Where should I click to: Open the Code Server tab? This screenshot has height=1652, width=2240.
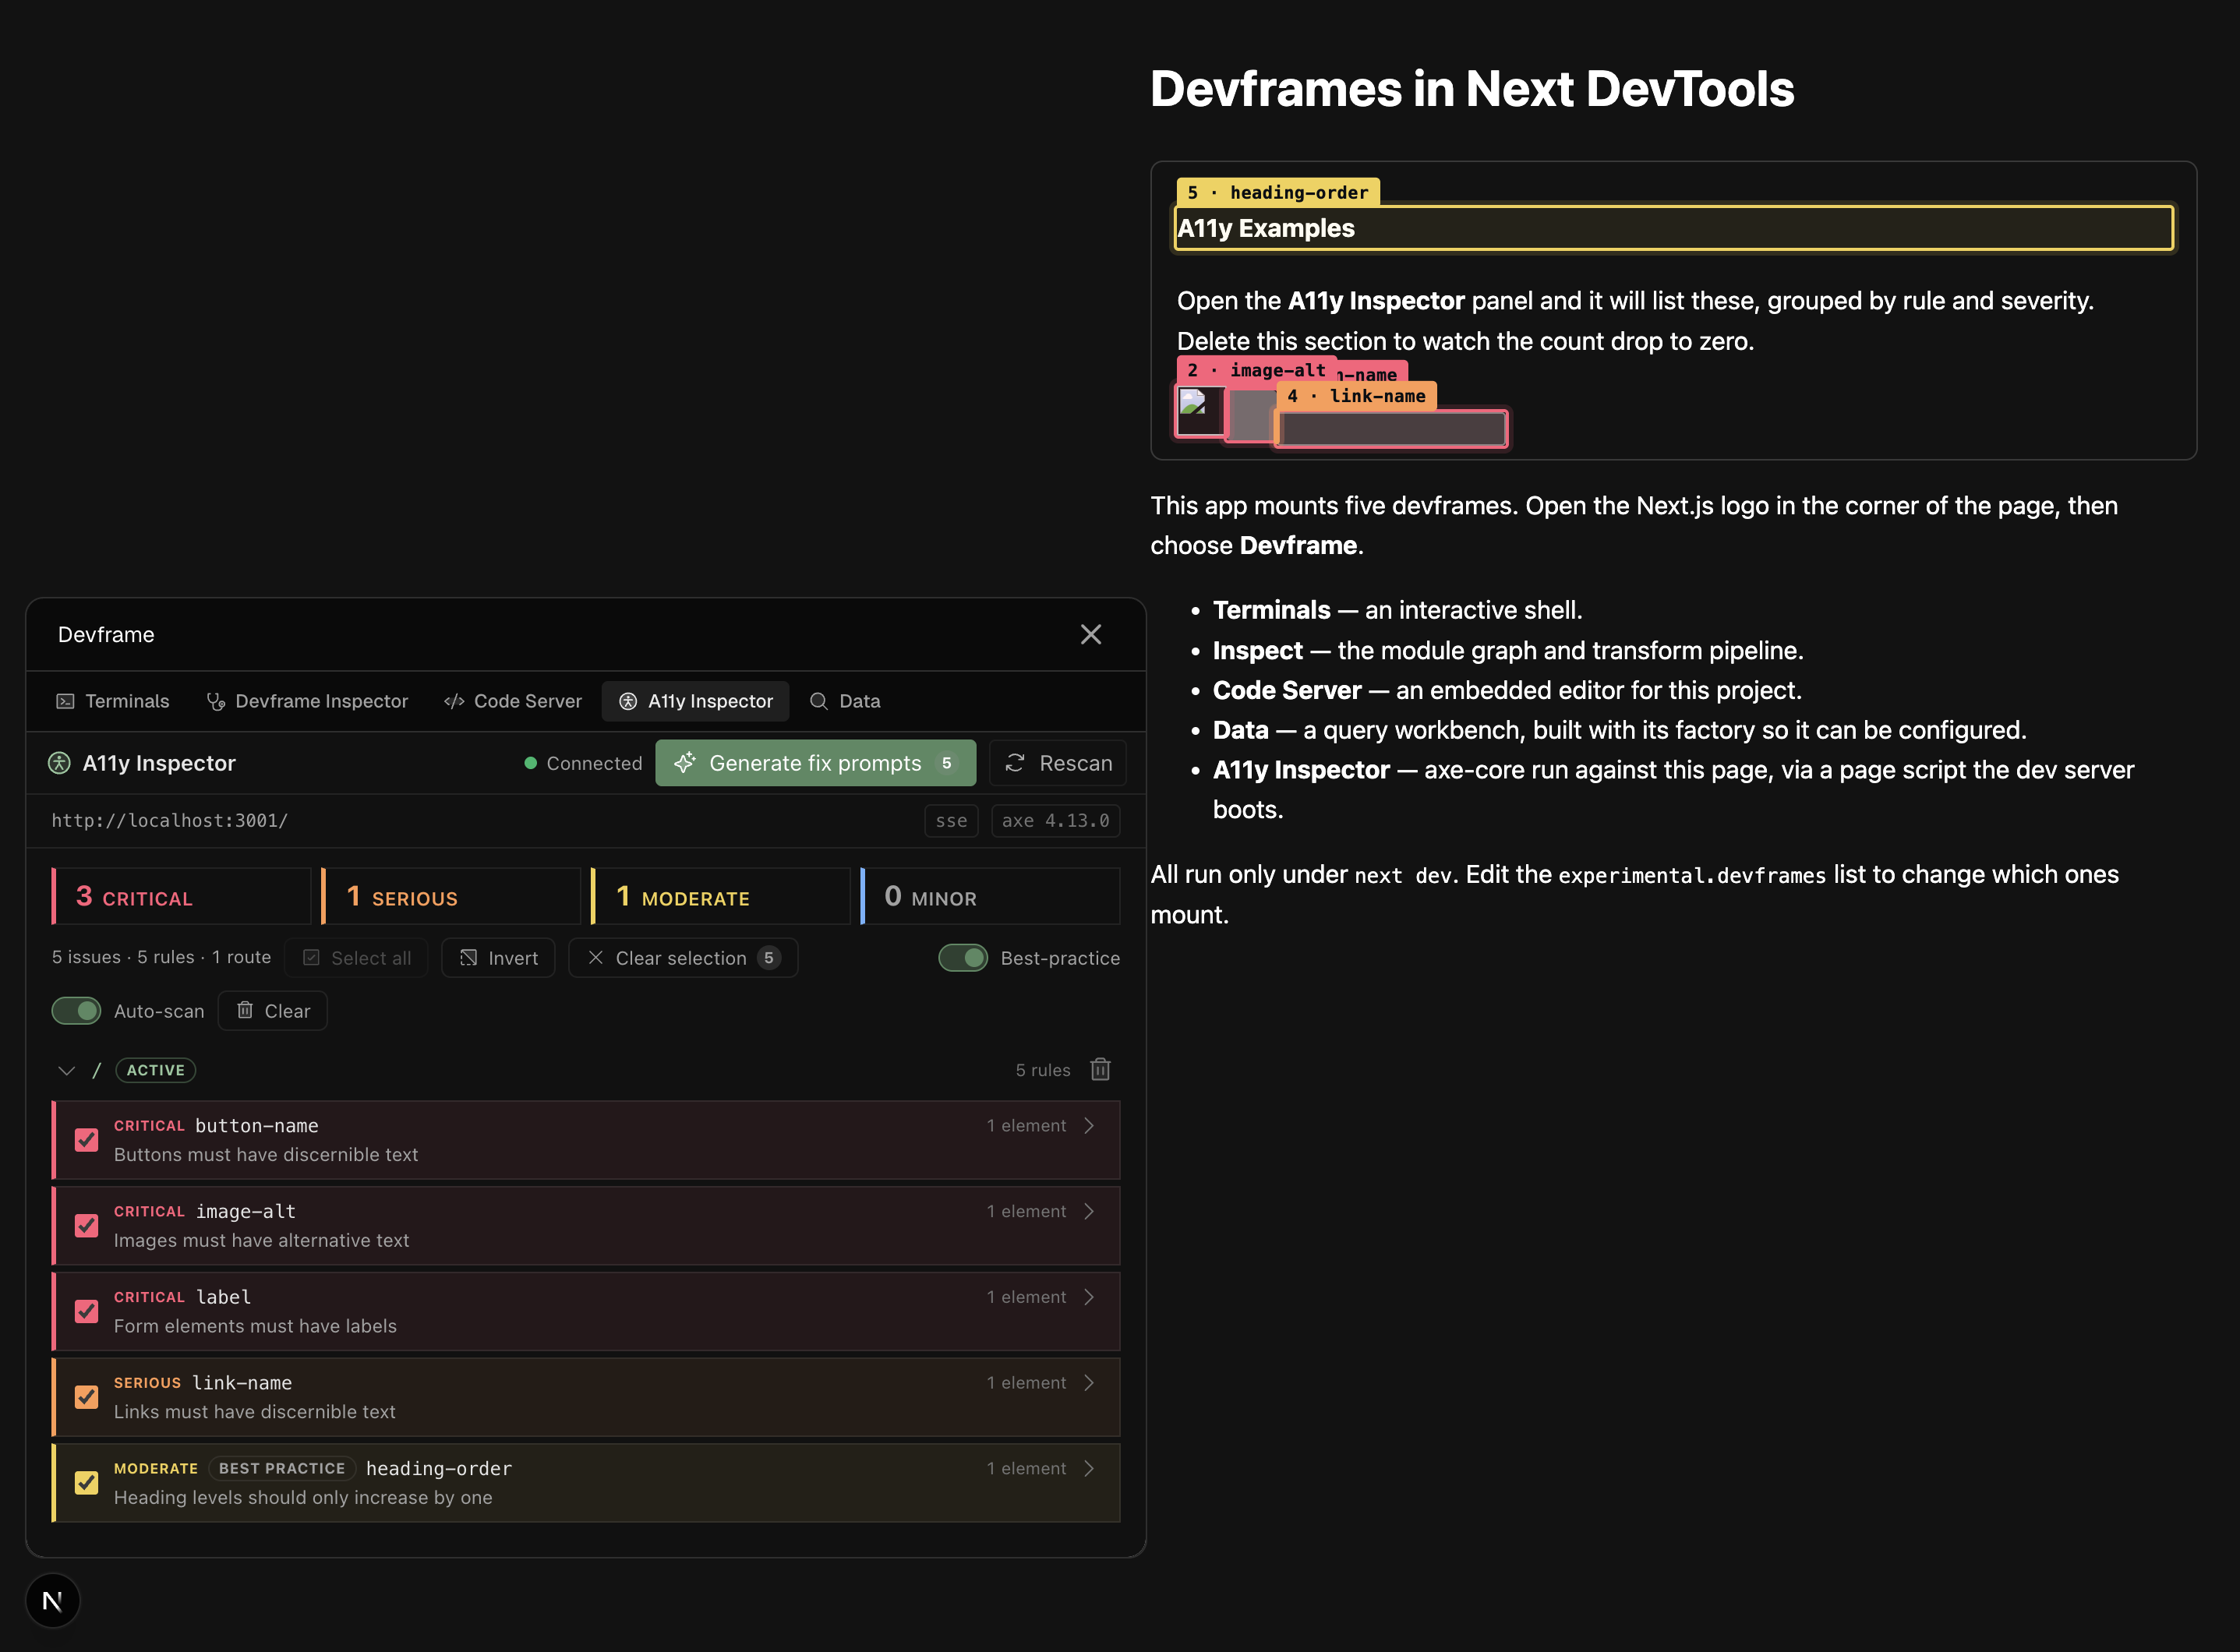point(513,701)
